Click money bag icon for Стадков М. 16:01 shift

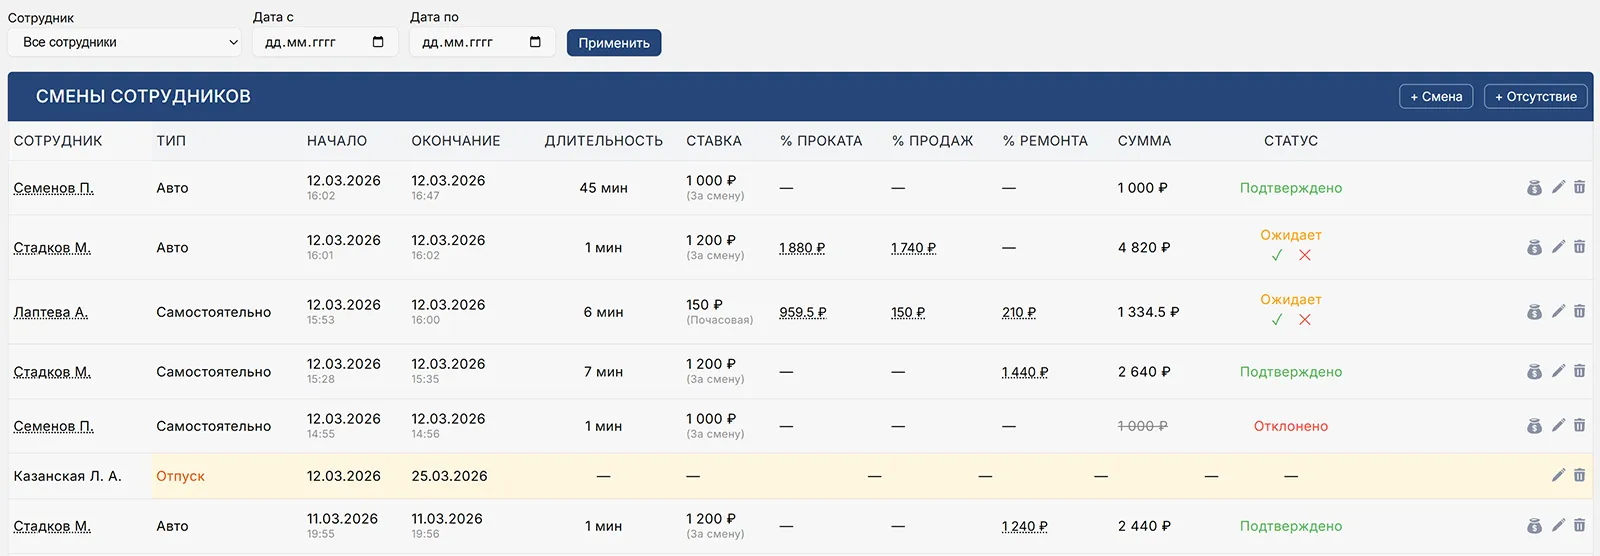pos(1534,248)
